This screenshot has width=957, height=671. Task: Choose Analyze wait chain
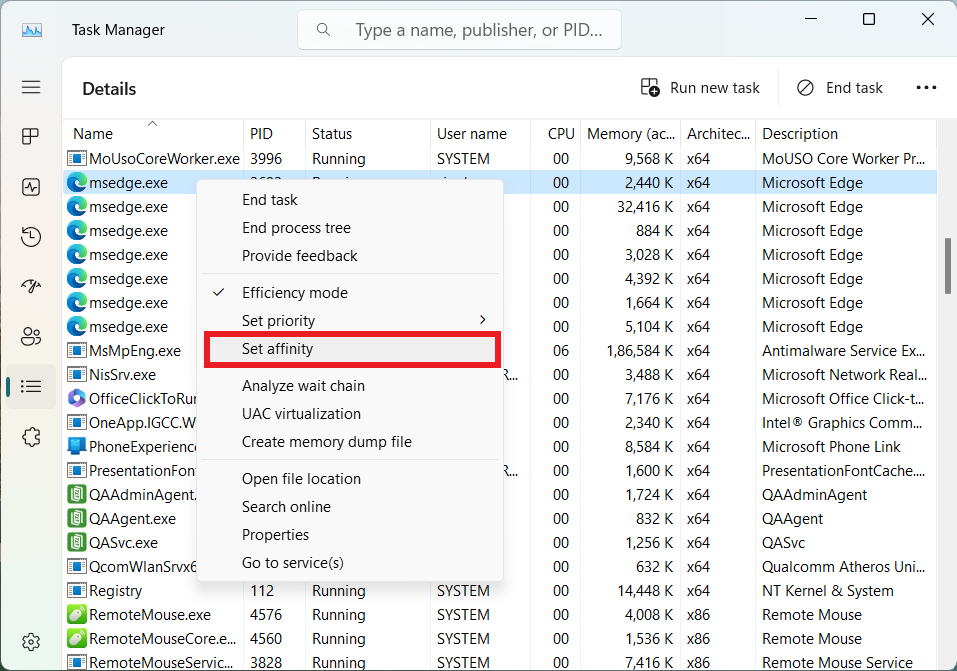click(x=351, y=386)
